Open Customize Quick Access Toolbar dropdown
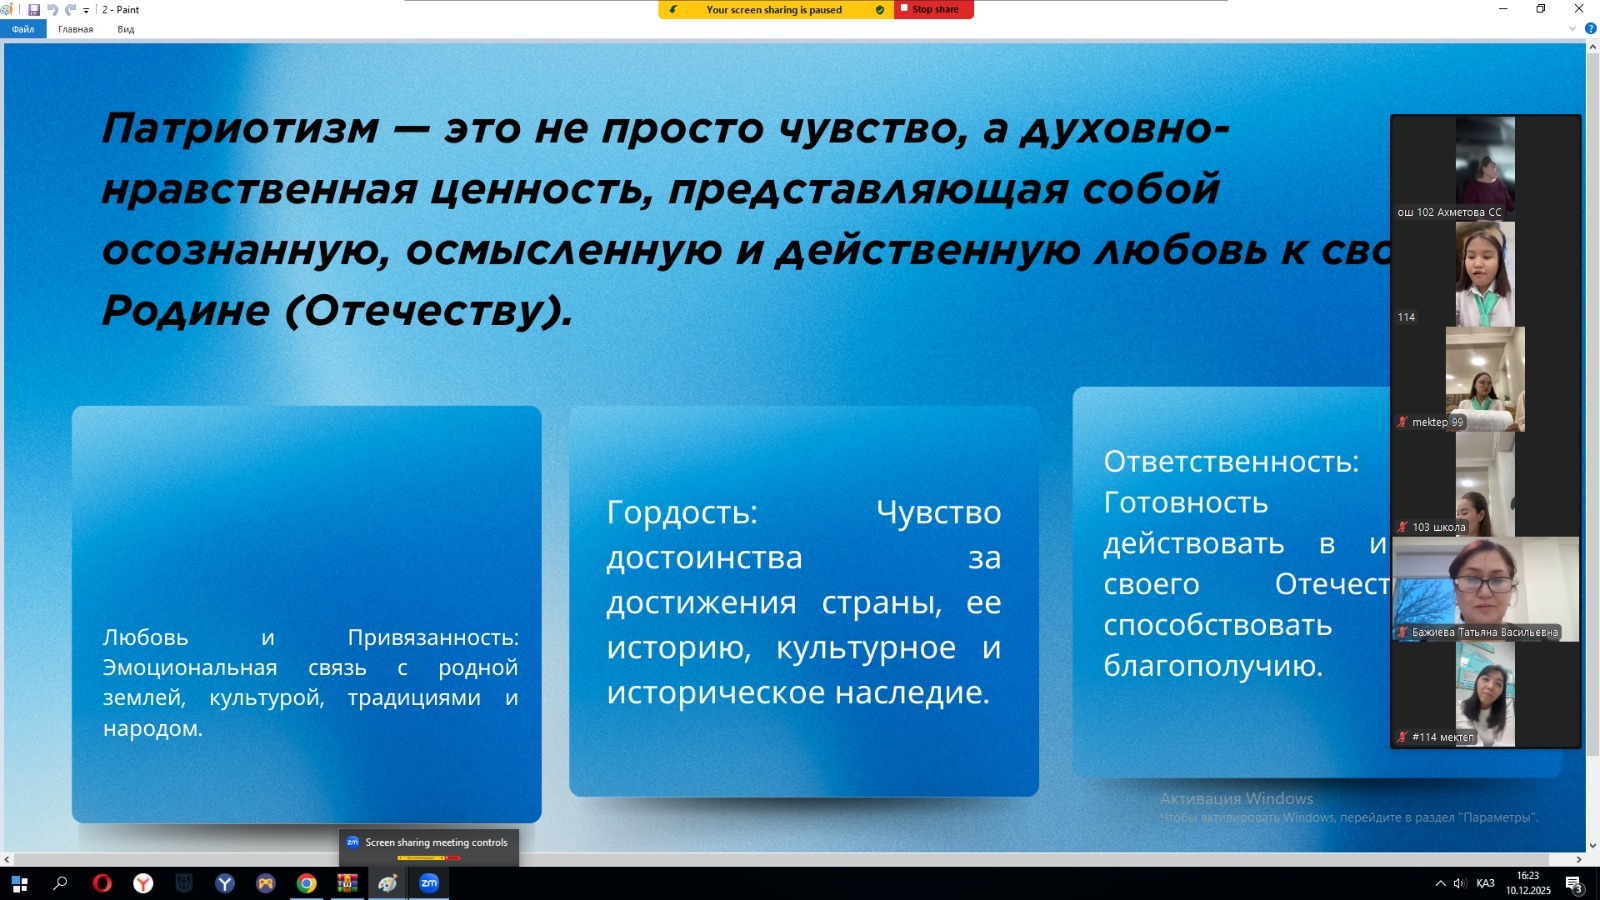This screenshot has width=1600, height=900. coord(86,10)
